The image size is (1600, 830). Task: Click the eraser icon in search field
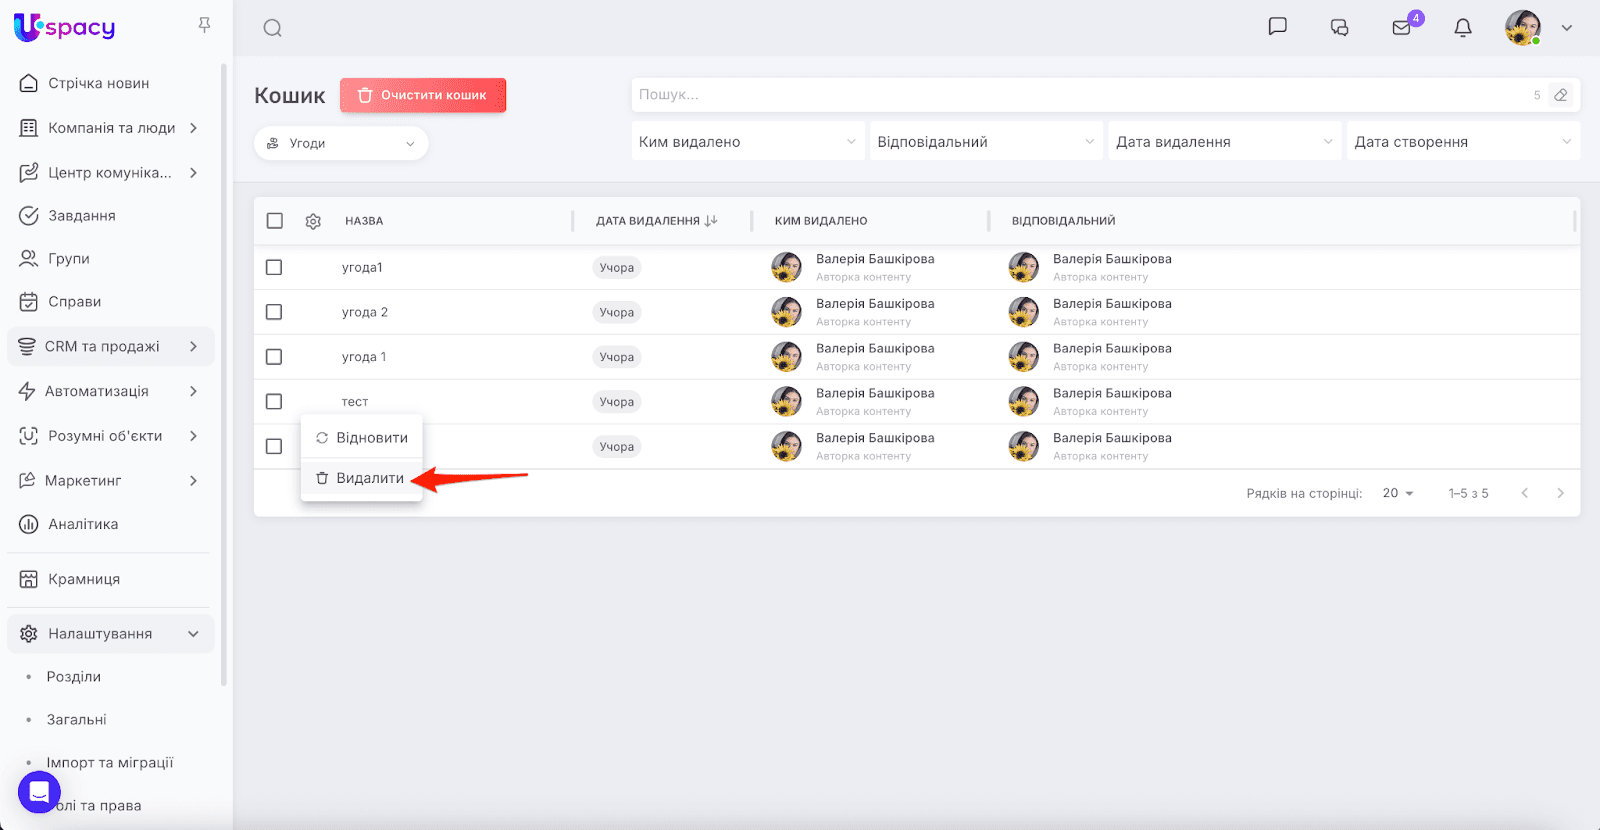pos(1560,95)
